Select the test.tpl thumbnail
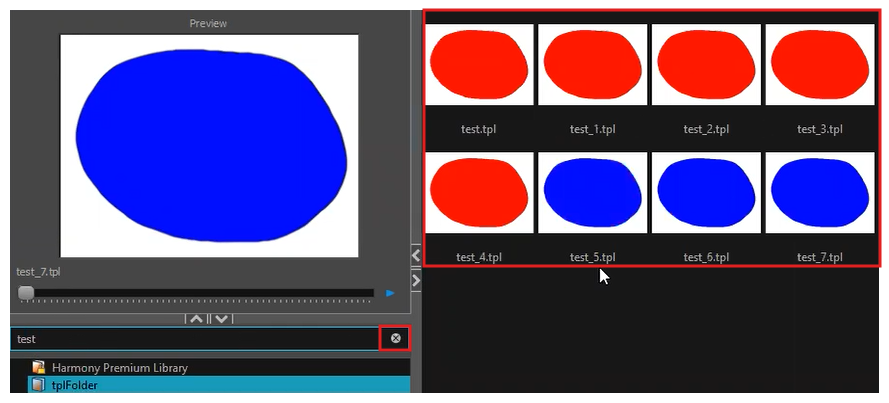 [479, 65]
